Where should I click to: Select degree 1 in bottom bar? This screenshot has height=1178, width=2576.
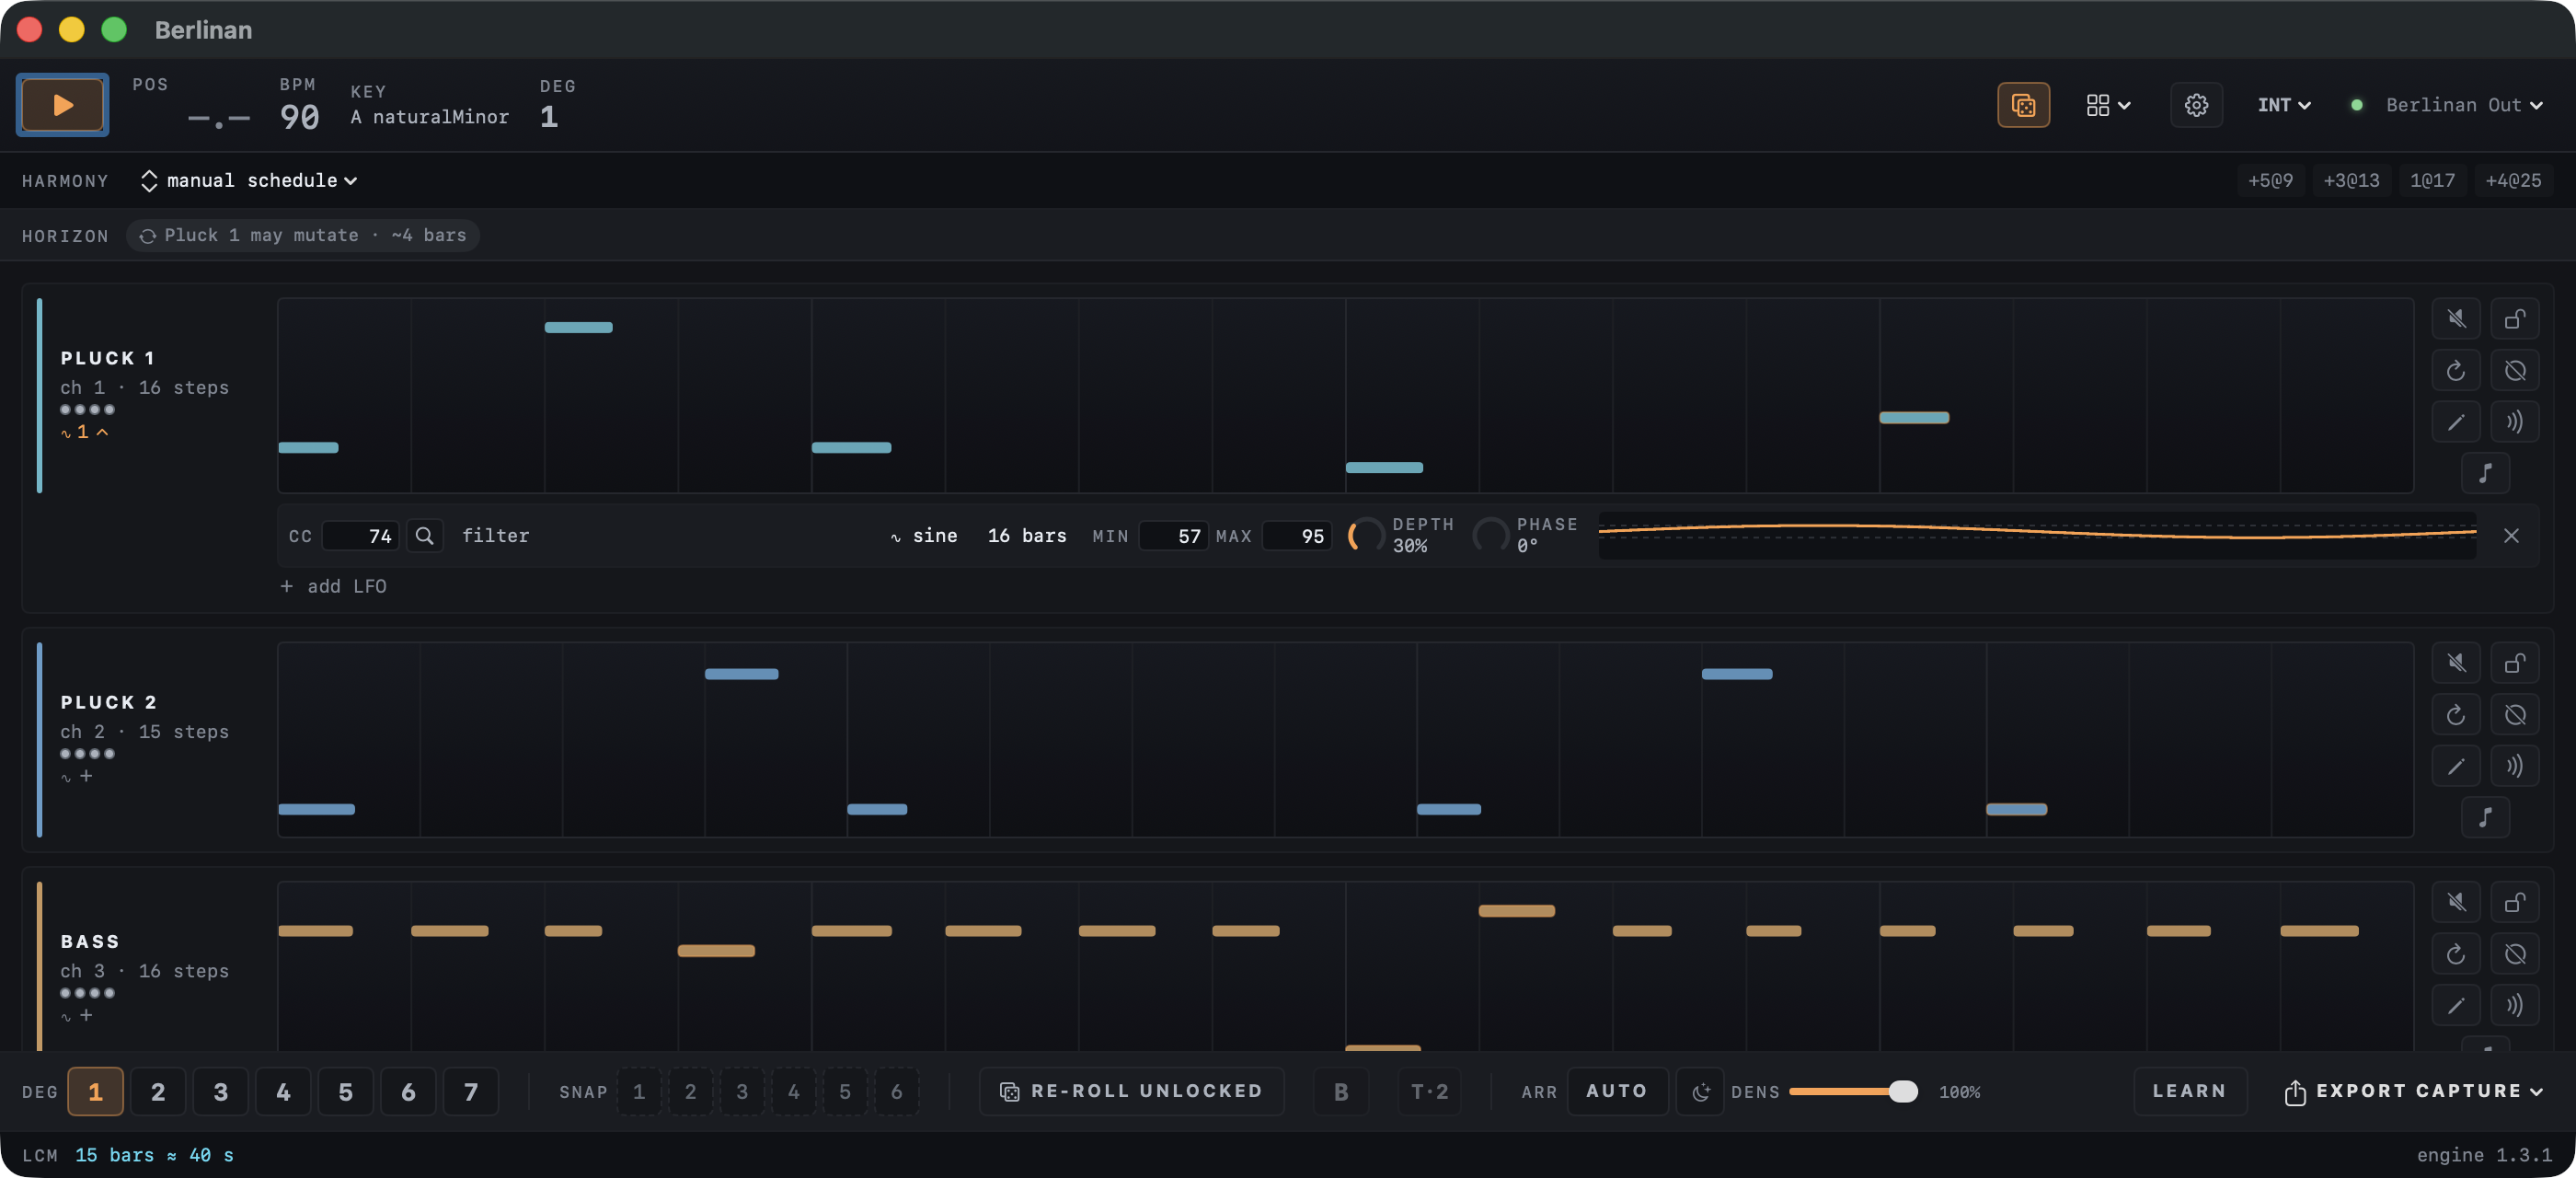pyautogui.click(x=95, y=1092)
